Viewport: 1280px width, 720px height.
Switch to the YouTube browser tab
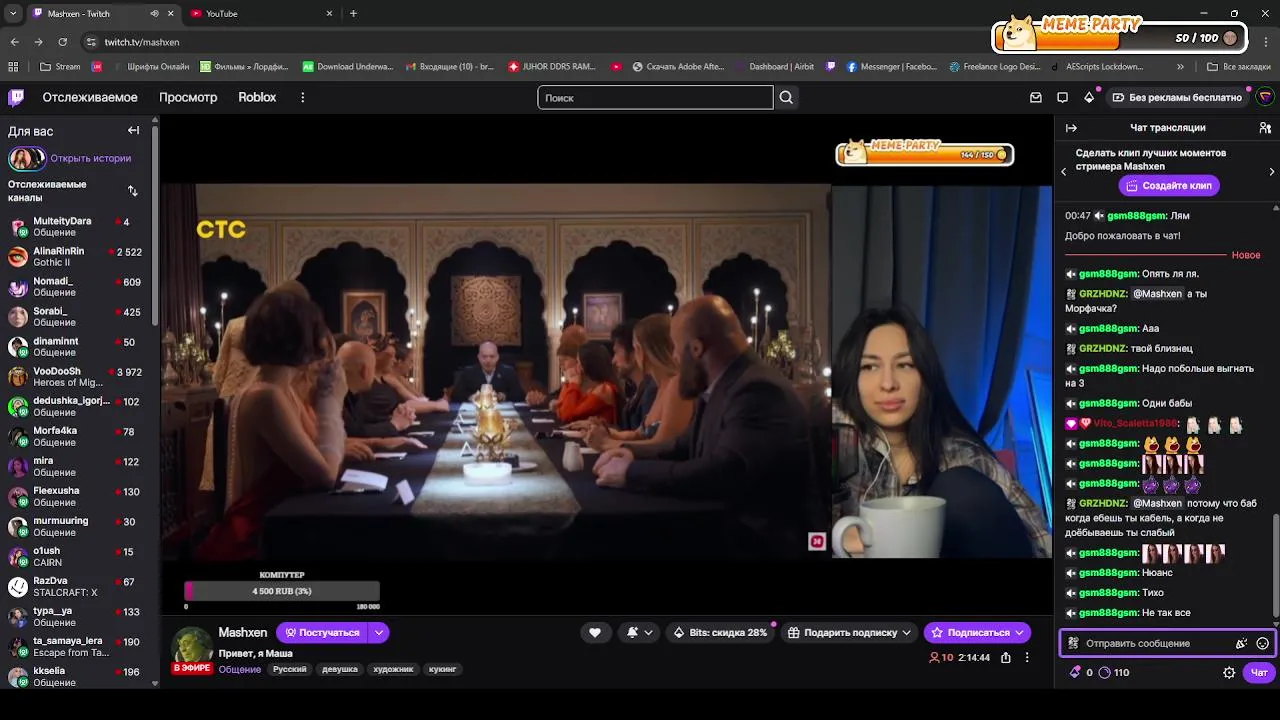click(x=262, y=14)
